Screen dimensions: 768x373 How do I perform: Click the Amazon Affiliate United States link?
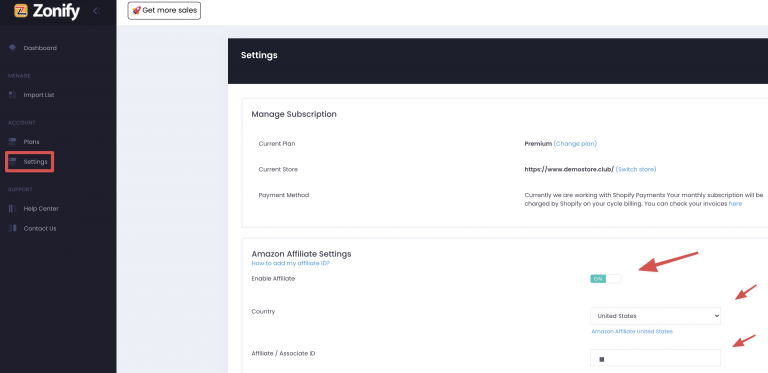point(632,331)
